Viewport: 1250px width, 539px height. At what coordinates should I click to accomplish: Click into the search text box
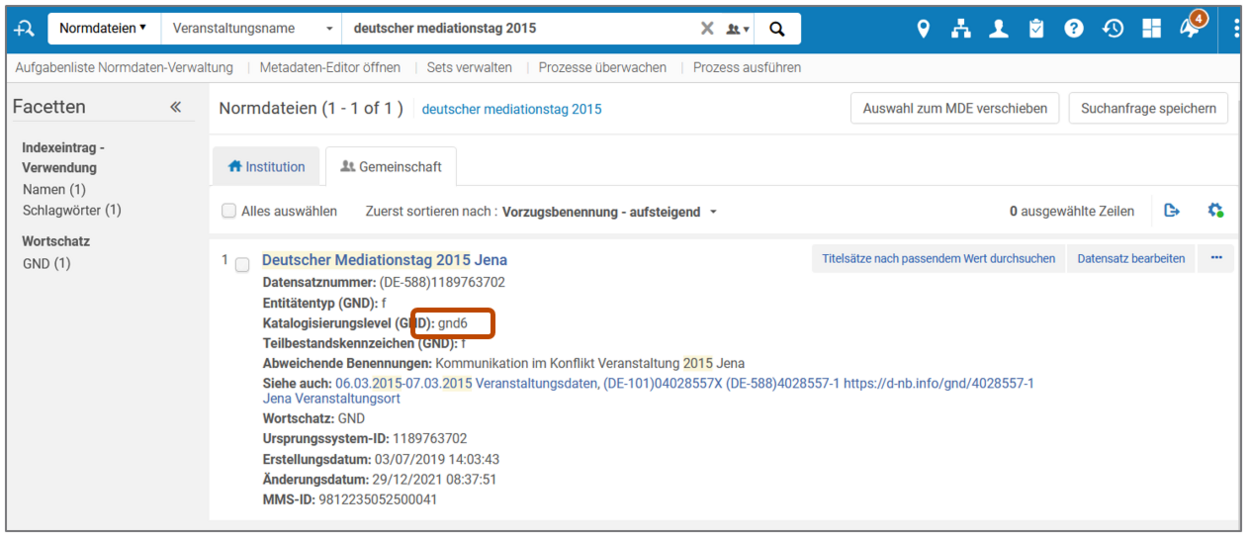[518, 28]
